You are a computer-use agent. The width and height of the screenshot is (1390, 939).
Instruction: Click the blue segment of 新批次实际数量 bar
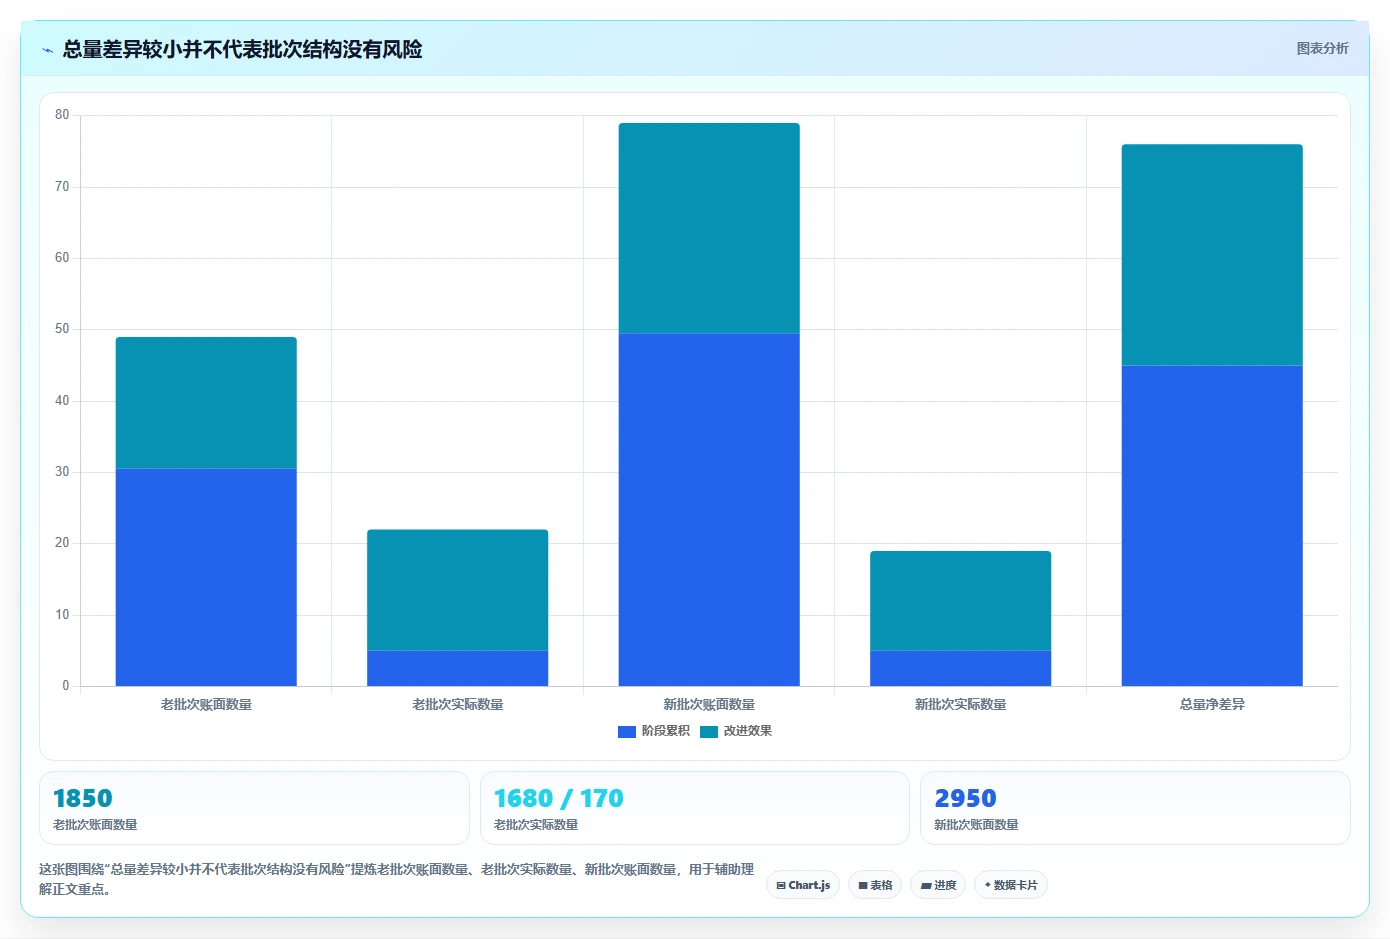(961, 668)
